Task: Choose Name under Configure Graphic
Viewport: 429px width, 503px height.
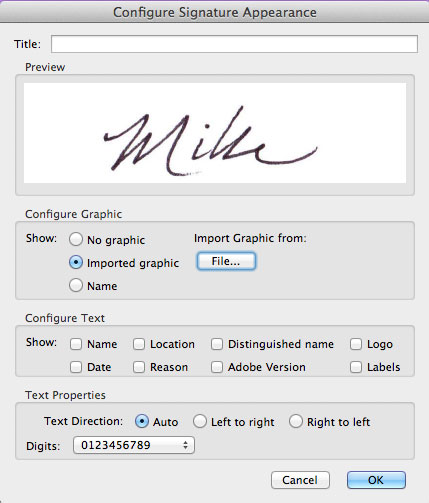Action: [76, 286]
